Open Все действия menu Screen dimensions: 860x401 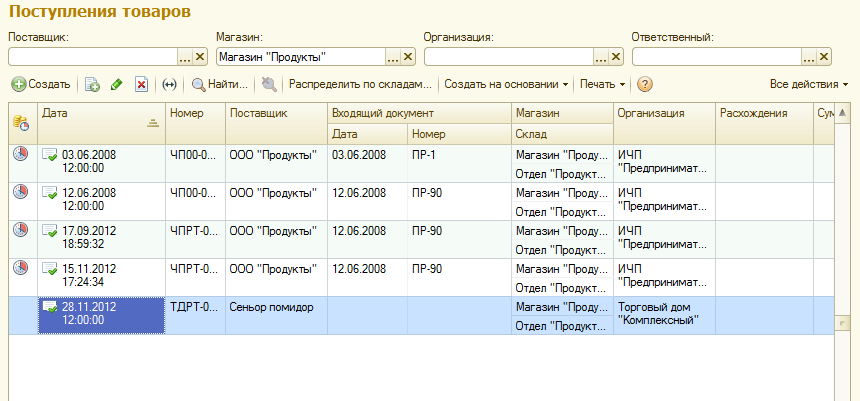click(809, 84)
